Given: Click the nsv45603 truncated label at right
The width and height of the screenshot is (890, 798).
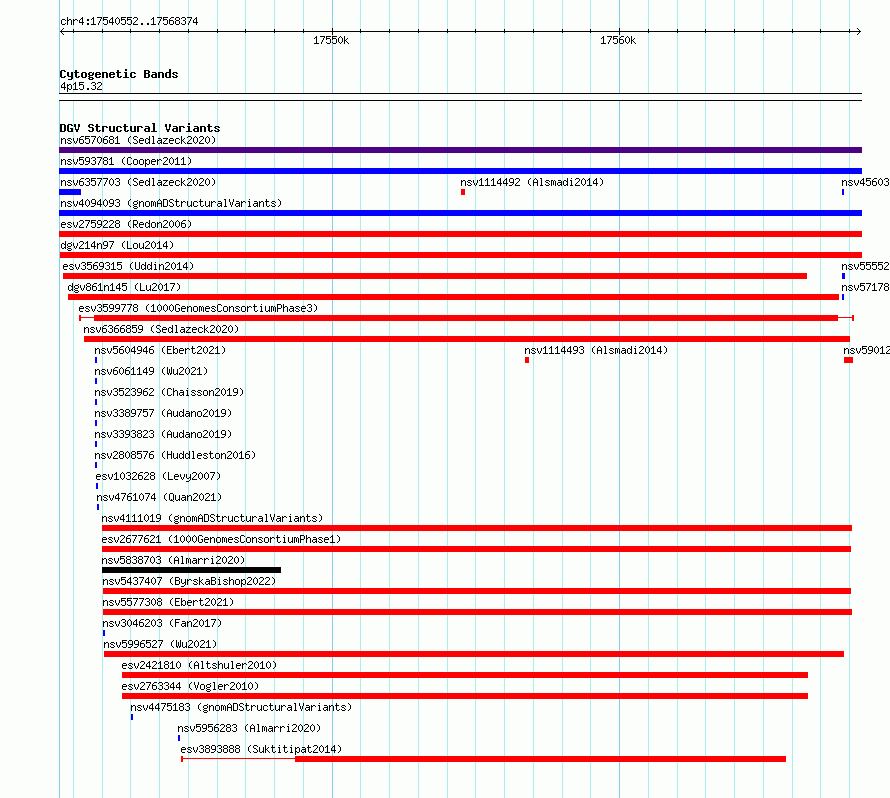Looking at the screenshot, I should pyautogui.click(x=865, y=182).
